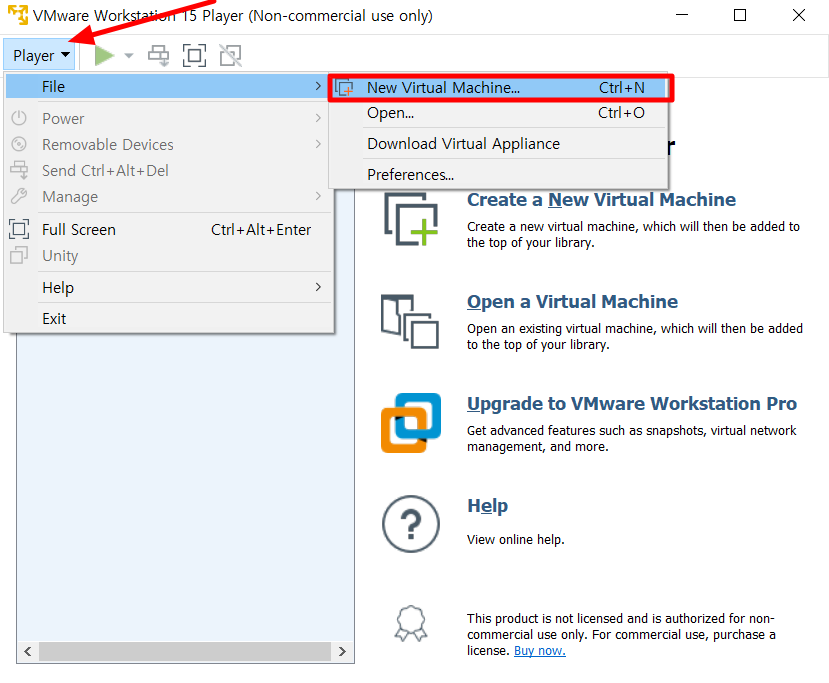Screen dimensions: 829x683
Task: Click the library horizontal scrollbar thumb
Action: [x=185, y=651]
